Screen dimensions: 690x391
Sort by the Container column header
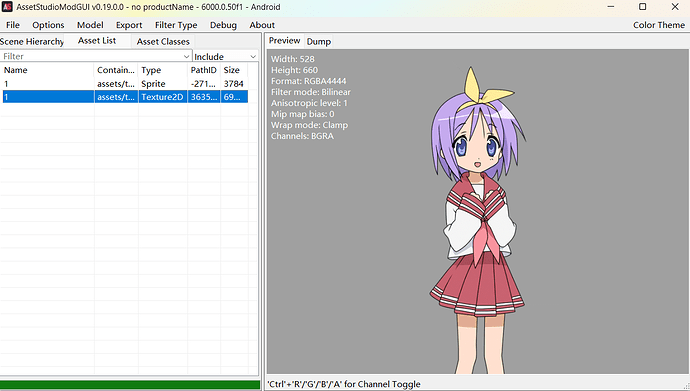116,70
